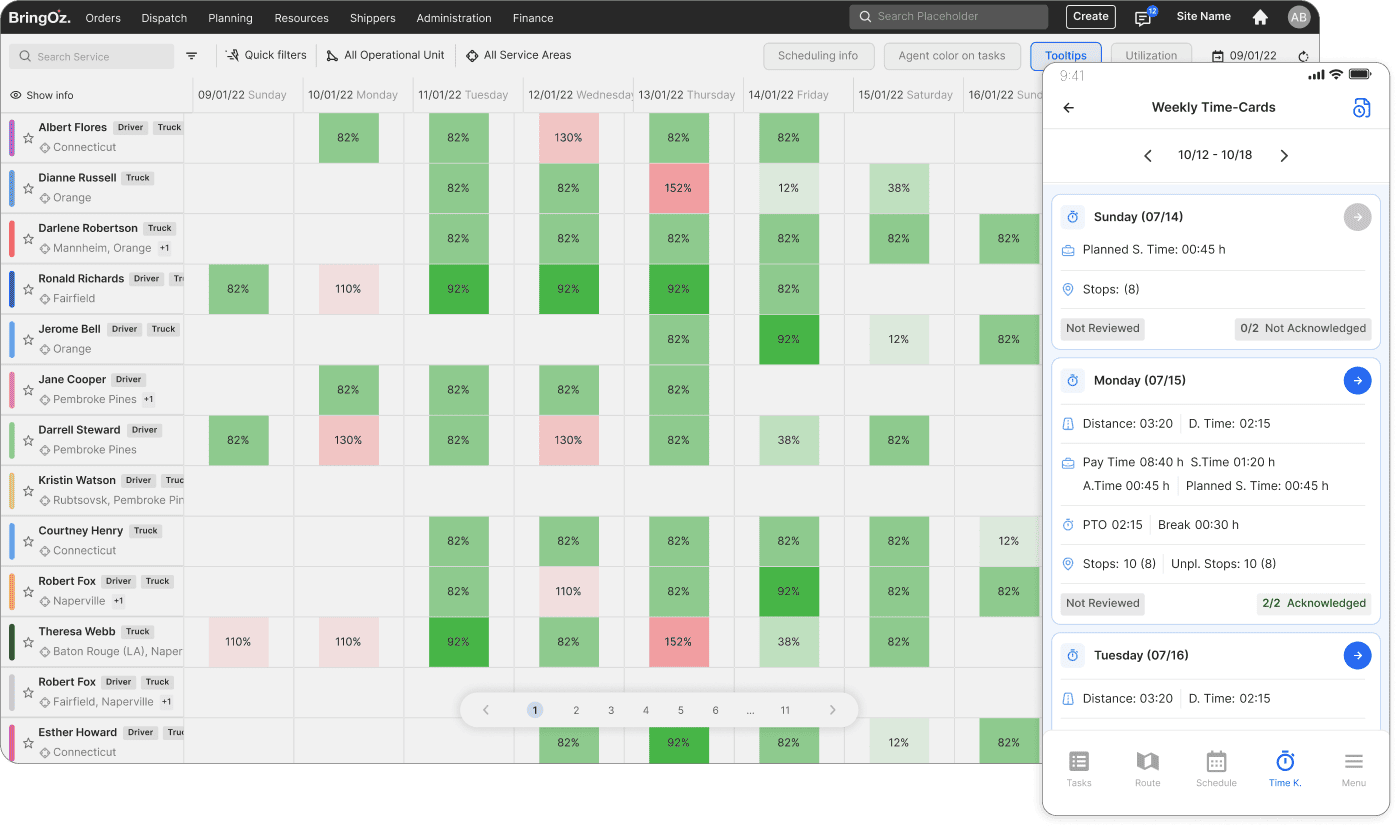The height and width of the screenshot is (828, 1398).
Task: Select Dianne Russell's 152% Thursday cell
Action: click(x=679, y=188)
